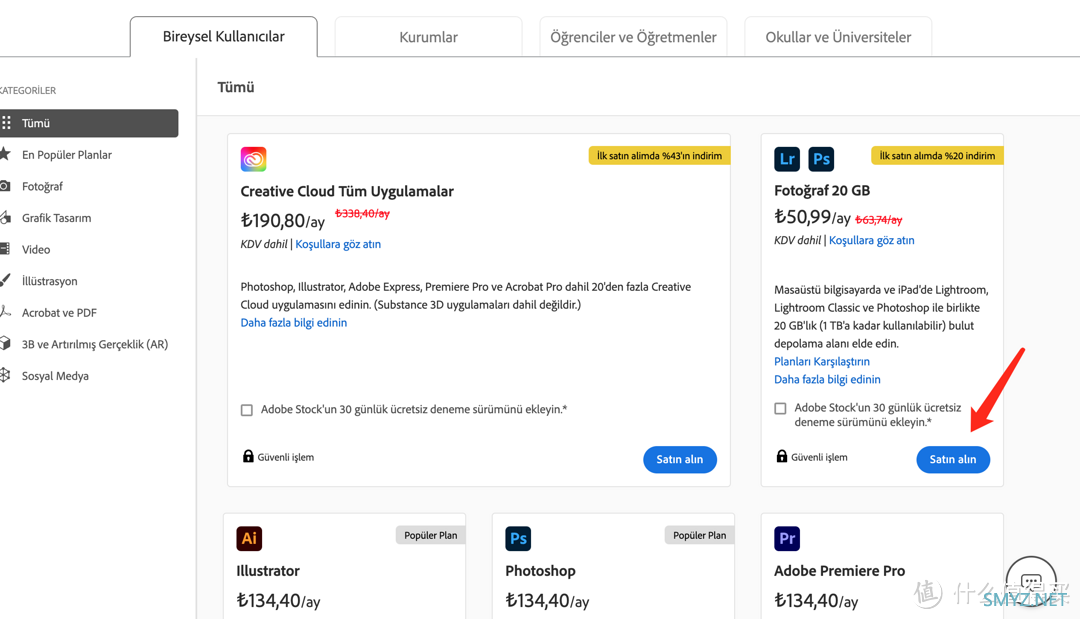
Task: Click Daha fazla bilgi edinin under Creative Cloud
Action: pos(293,322)
